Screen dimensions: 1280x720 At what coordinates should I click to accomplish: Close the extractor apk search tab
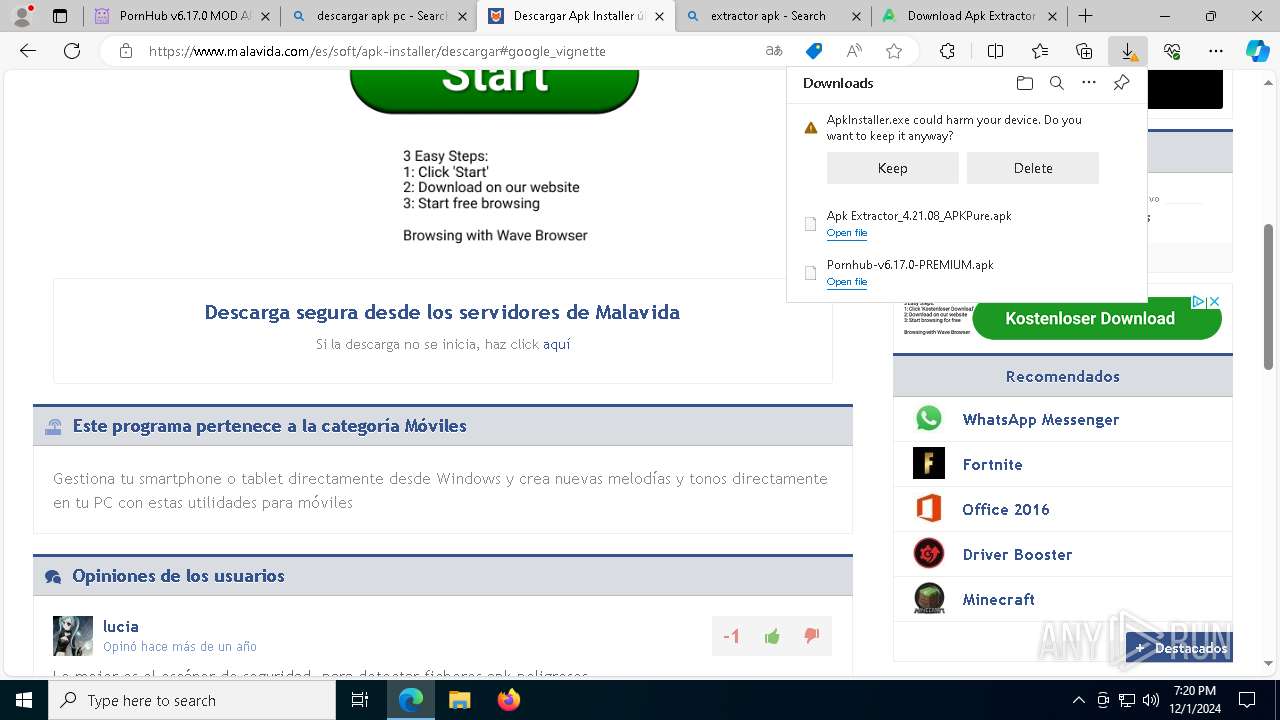[x=857, y=16]
